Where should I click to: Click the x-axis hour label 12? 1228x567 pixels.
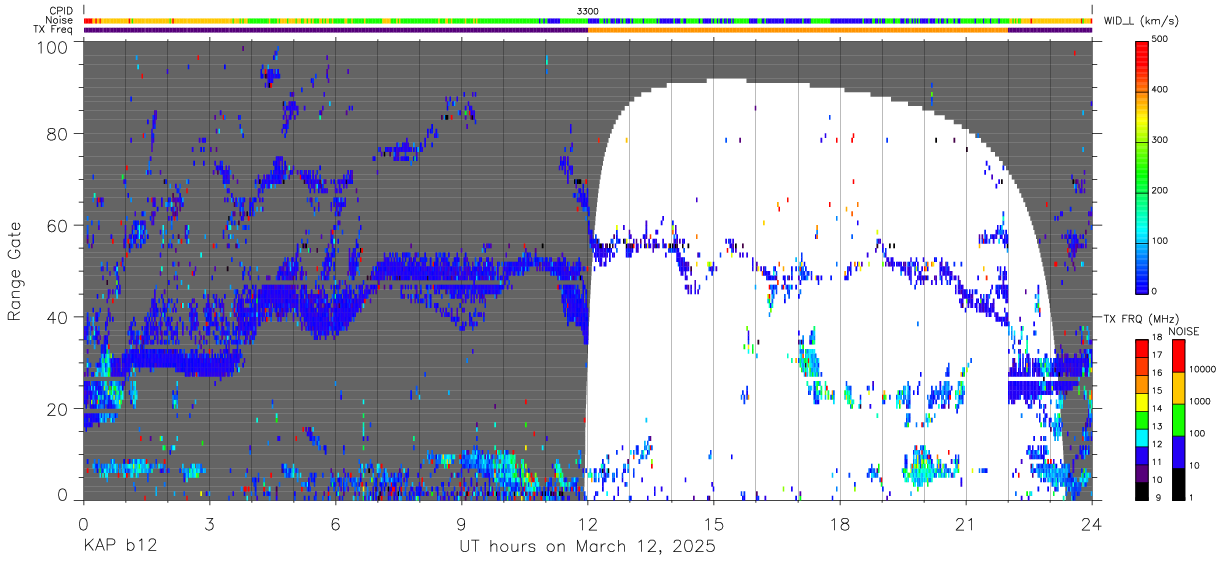click(x=587, y=523)
